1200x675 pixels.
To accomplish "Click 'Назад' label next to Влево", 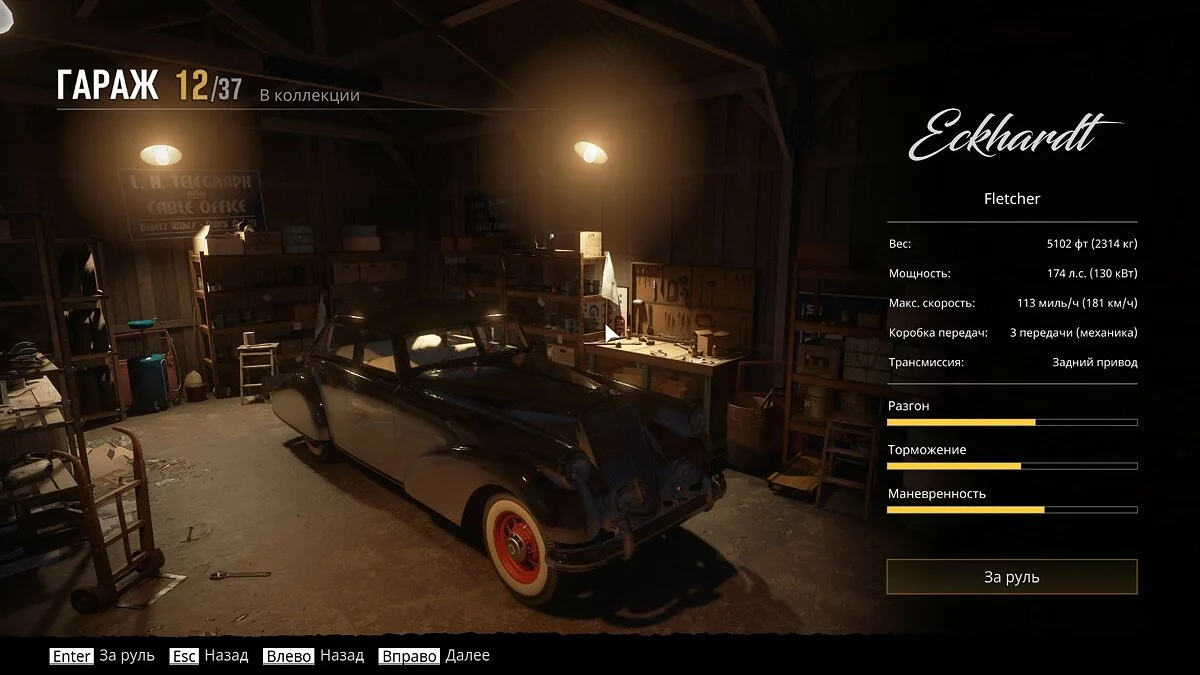I will pos(343,656).
